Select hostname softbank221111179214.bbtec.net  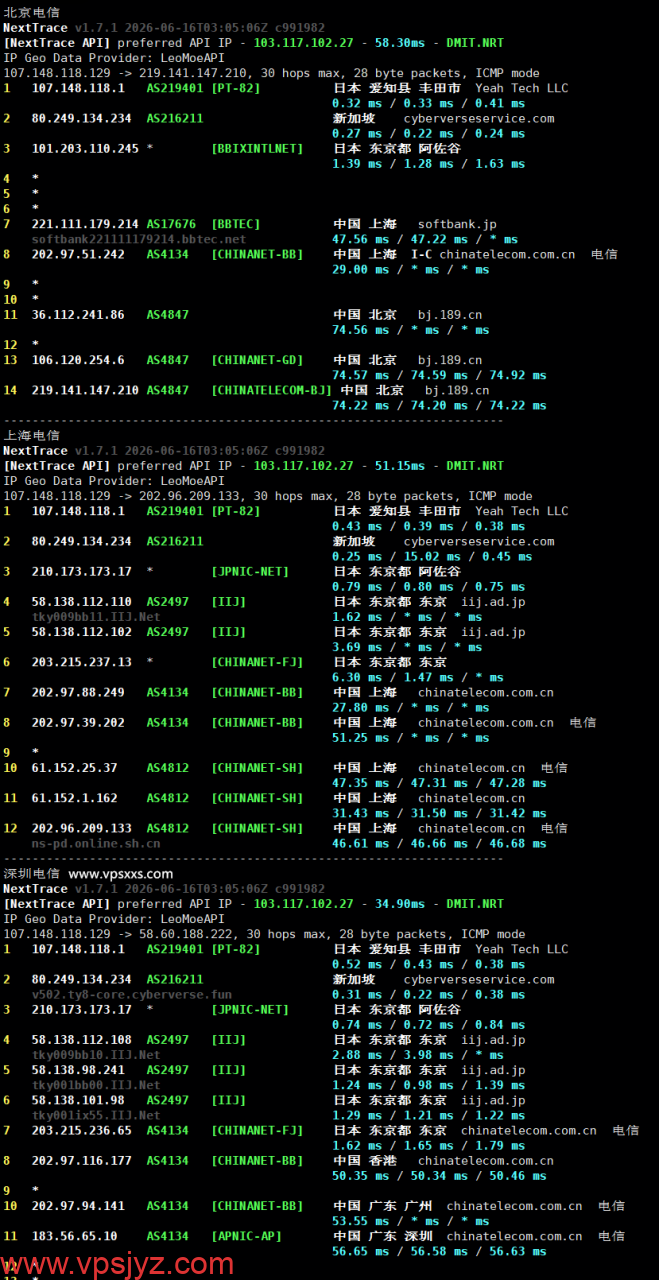tap(139, 239)
